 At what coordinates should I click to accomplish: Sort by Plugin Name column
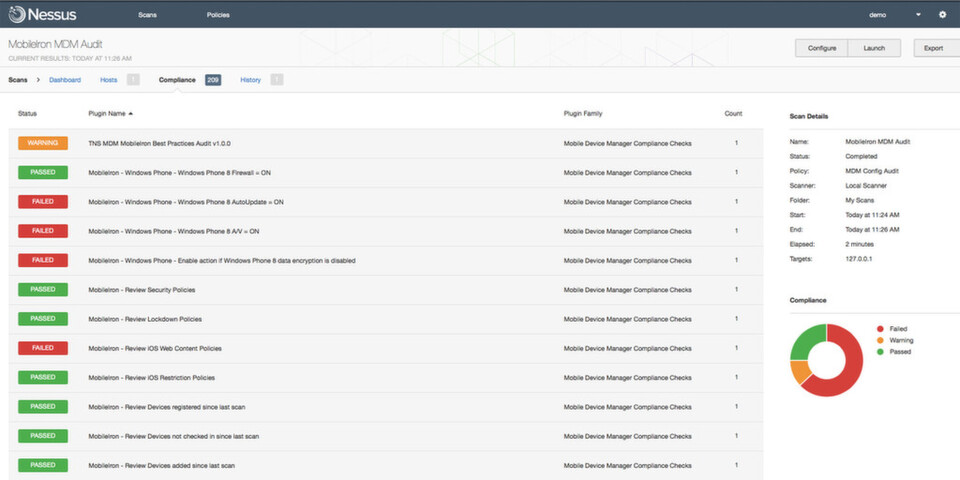pos(110,113)
